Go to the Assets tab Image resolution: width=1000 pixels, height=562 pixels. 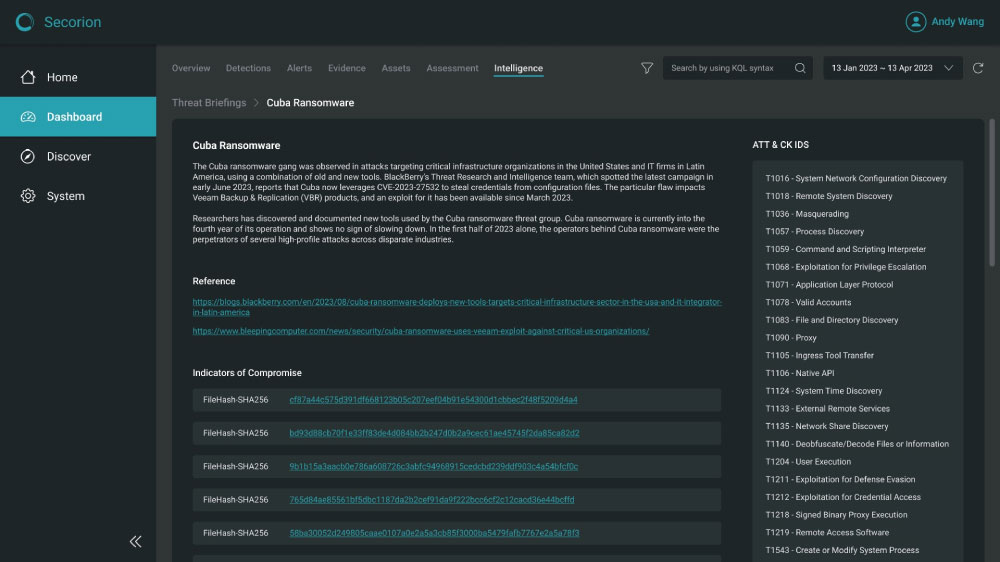[396, 68]
